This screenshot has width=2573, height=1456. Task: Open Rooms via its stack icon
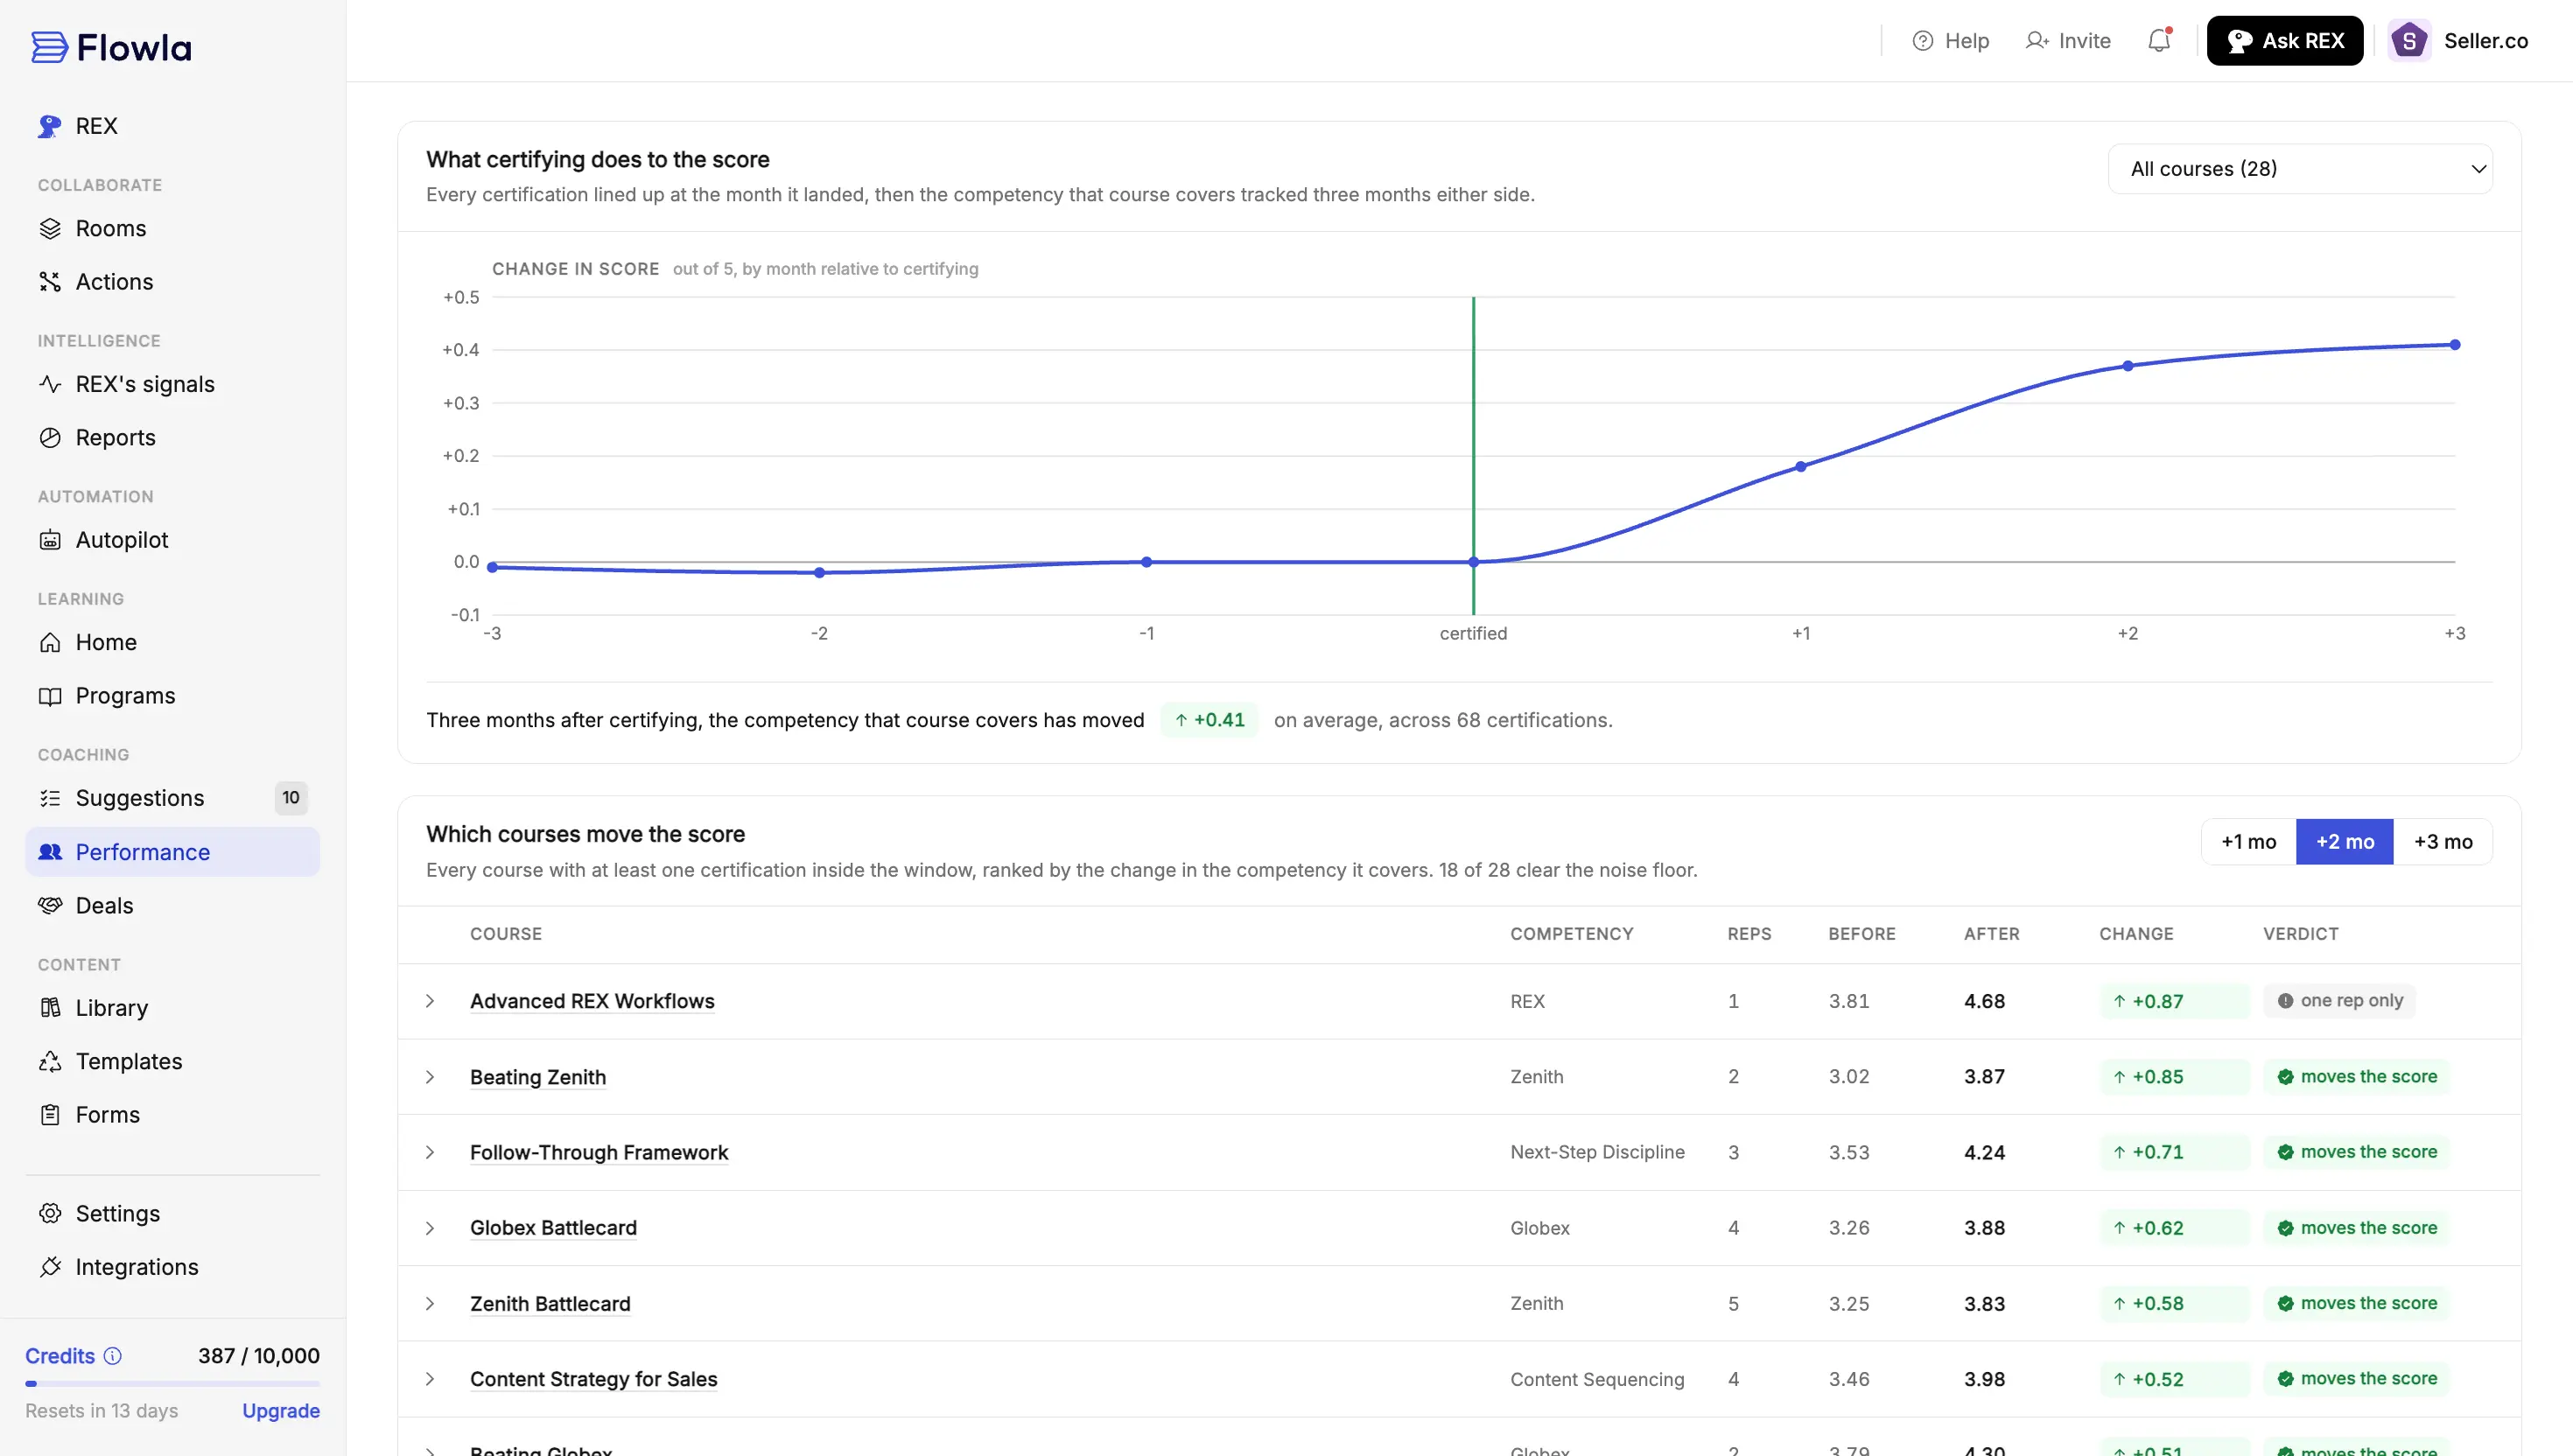[50, 229]
